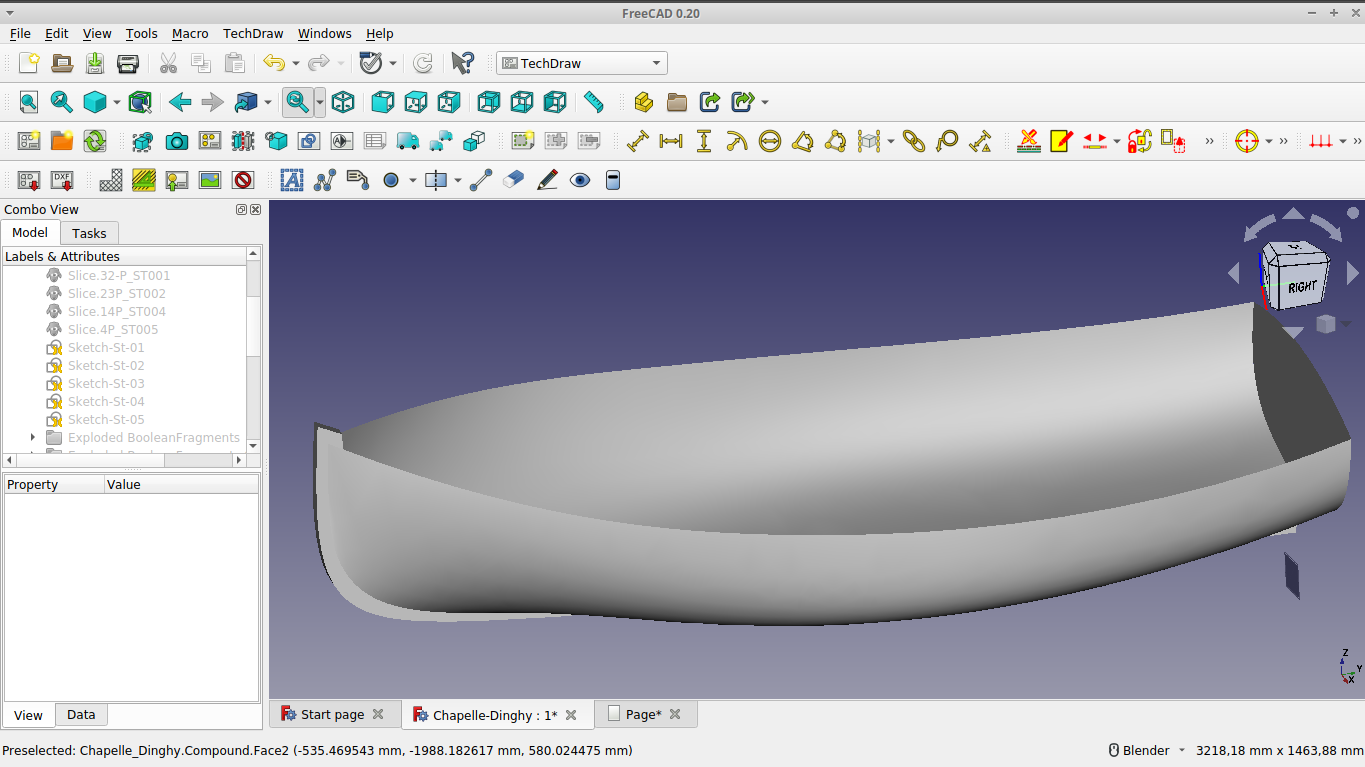Click the Fit All magnifier icon
The width and height of the screenshot is (1365, 767).
pyautogui.click(x=29, y=102)
